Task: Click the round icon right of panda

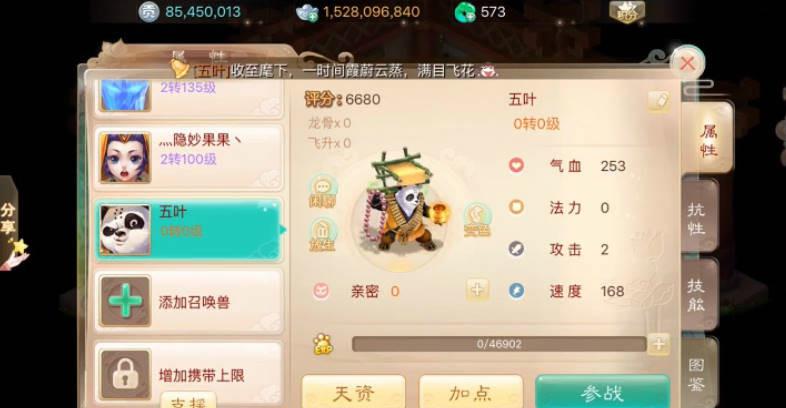Action: pos(477,220)
